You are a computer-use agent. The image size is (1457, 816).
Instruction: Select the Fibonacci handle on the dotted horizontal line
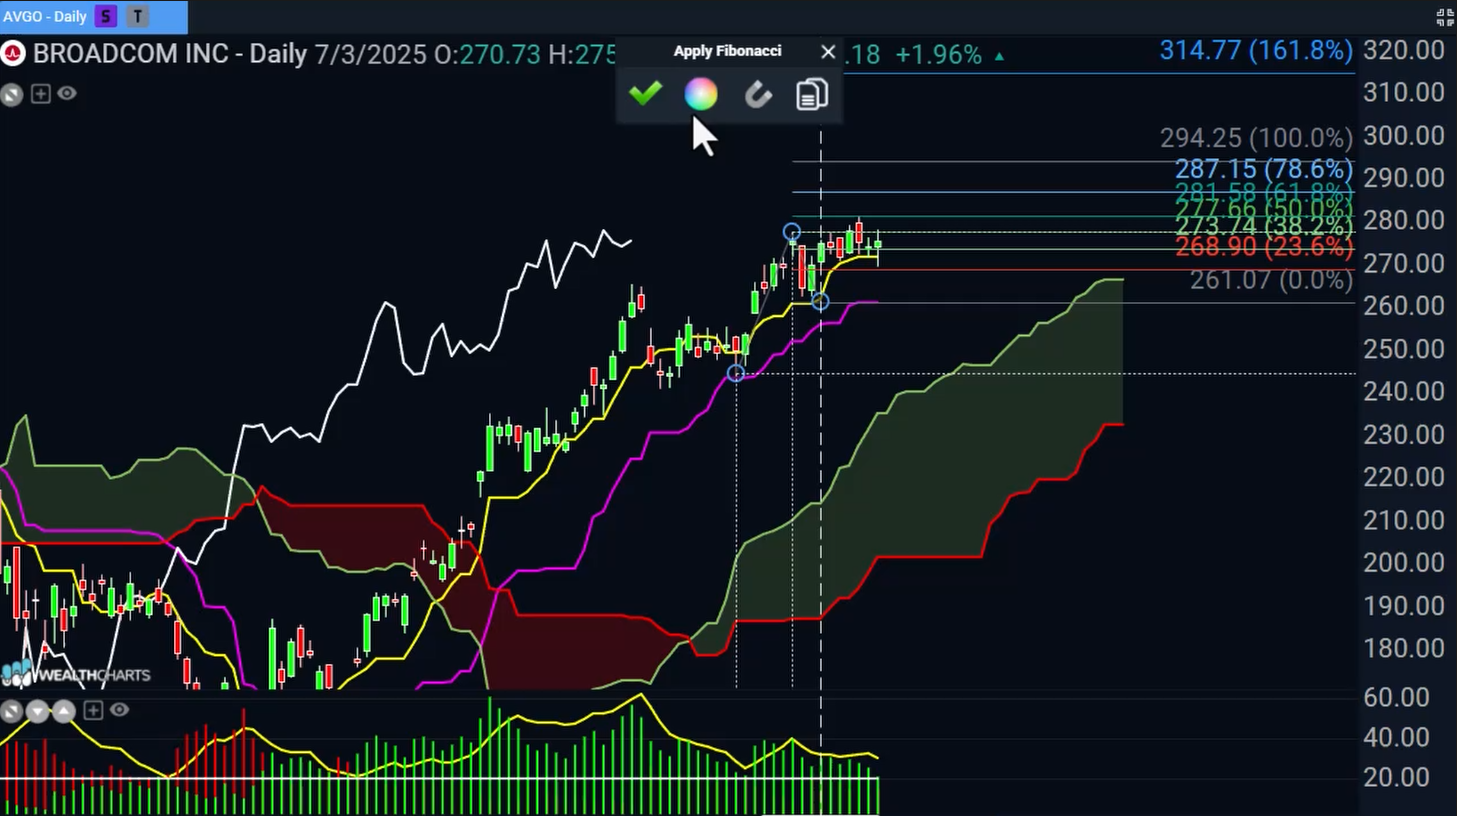[x=736, y=373]
